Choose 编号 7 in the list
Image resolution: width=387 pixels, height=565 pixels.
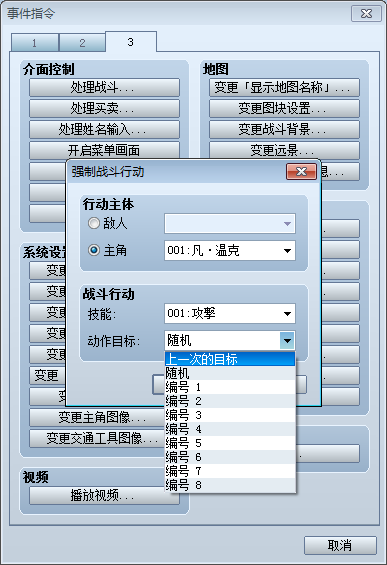click(x=230, y=471)
